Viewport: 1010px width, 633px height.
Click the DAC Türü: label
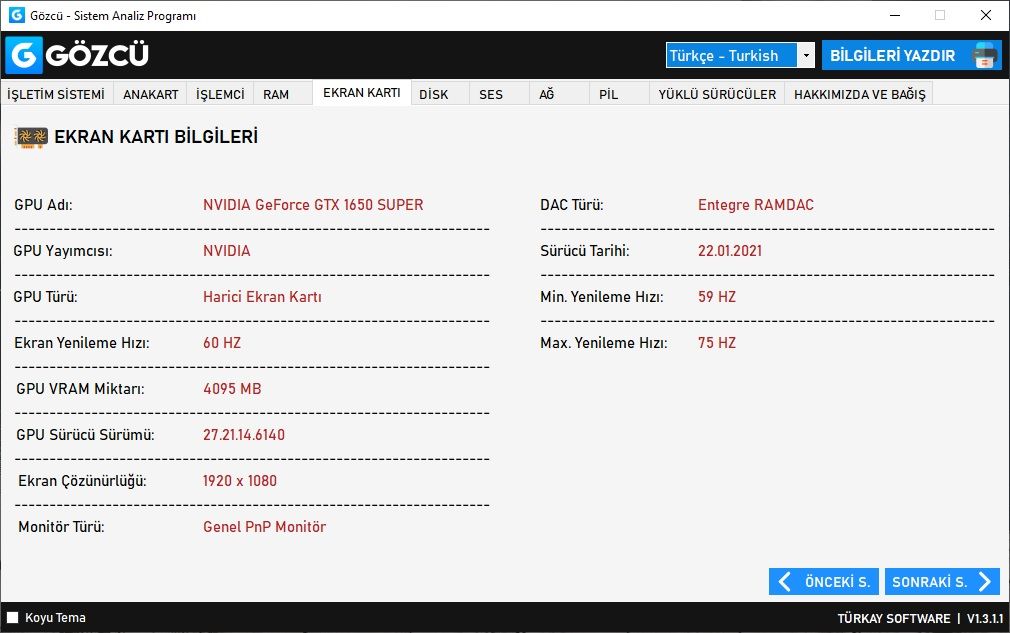[572, 205]
